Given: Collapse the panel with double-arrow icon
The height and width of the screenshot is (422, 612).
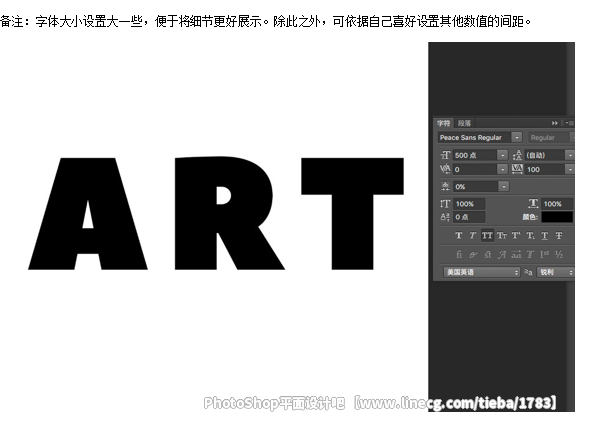Looking at the screenshot, I should tap(555, 123).
